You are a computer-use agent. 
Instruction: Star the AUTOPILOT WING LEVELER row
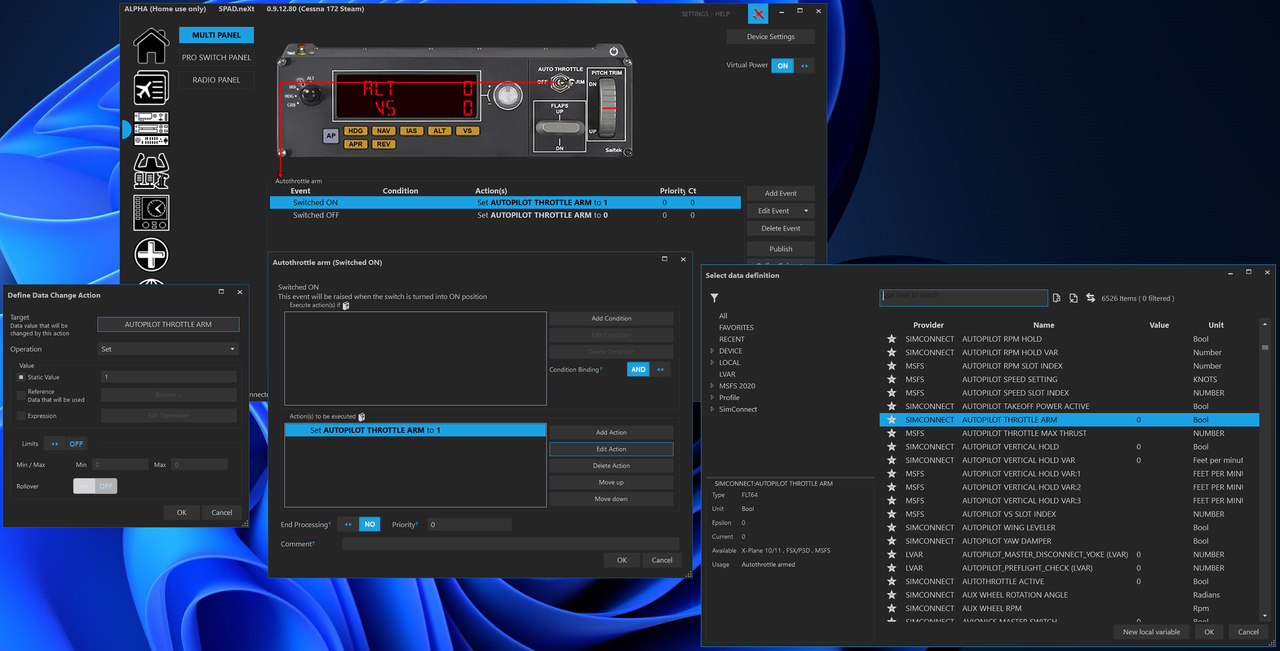[x=891, y=527]
